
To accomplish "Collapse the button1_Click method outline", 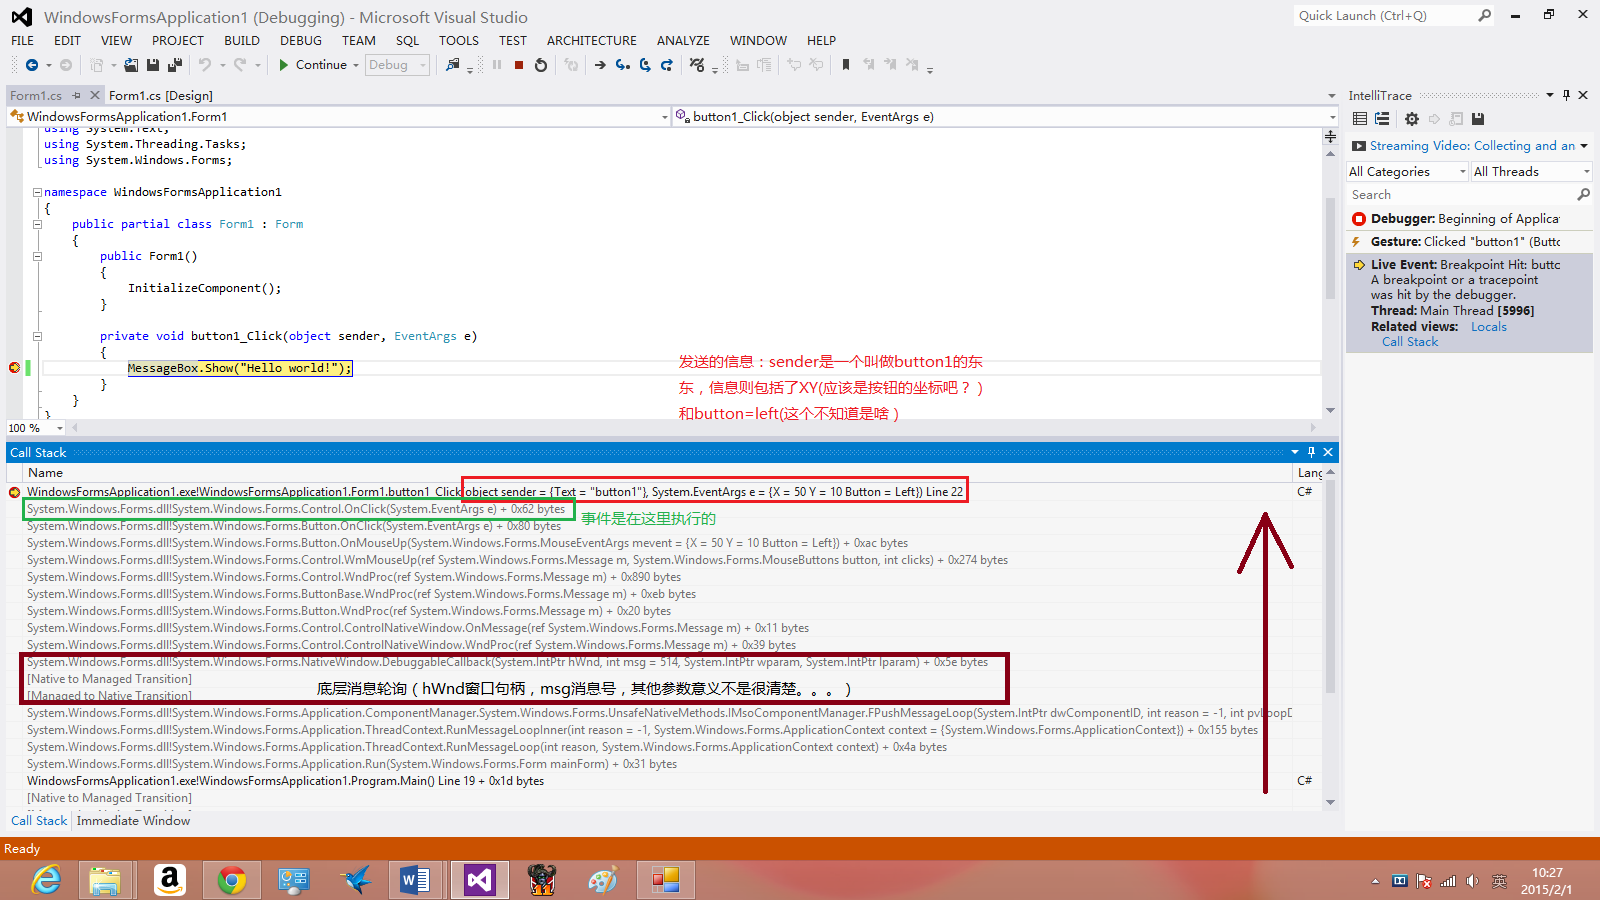I will (37, 336).
